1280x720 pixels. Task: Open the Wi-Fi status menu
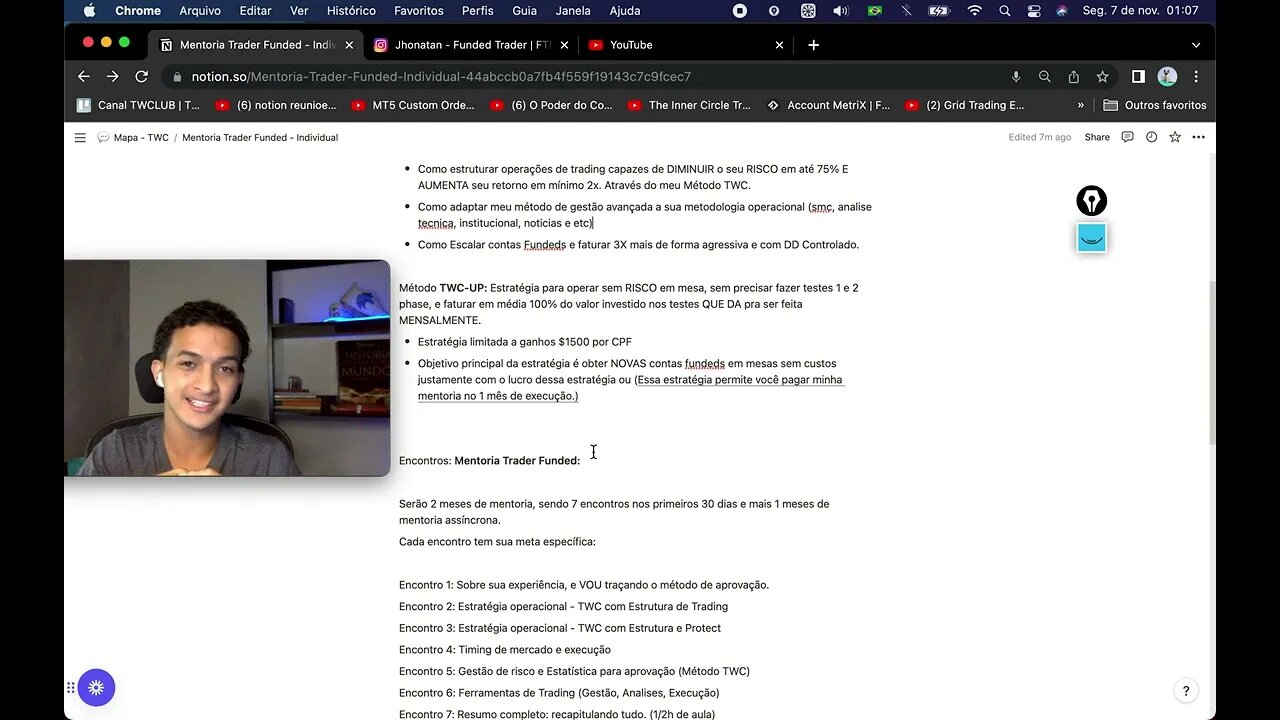point(974,11)
